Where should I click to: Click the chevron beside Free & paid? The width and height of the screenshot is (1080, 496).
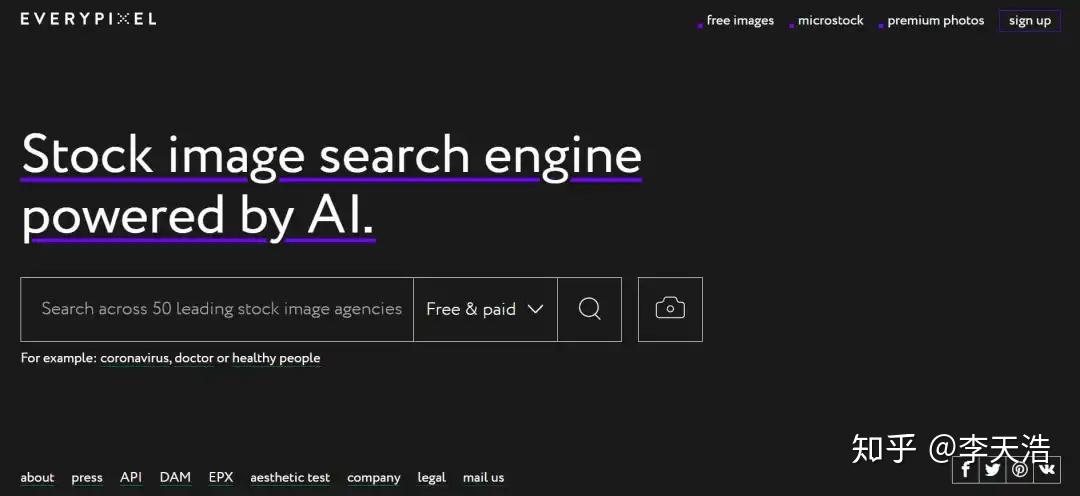click(x=535, y=309)
